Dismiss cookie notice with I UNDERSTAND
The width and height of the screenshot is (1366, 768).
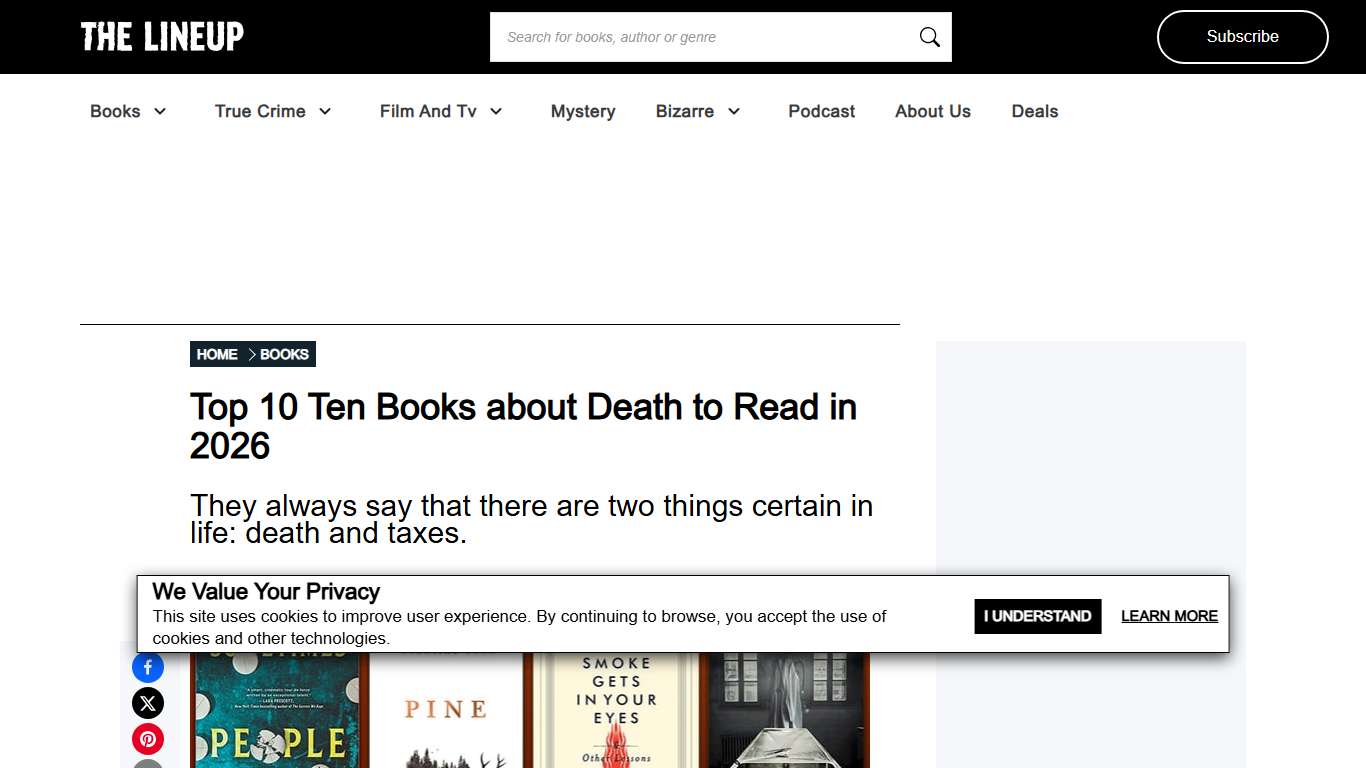(x=1037, y=616)
